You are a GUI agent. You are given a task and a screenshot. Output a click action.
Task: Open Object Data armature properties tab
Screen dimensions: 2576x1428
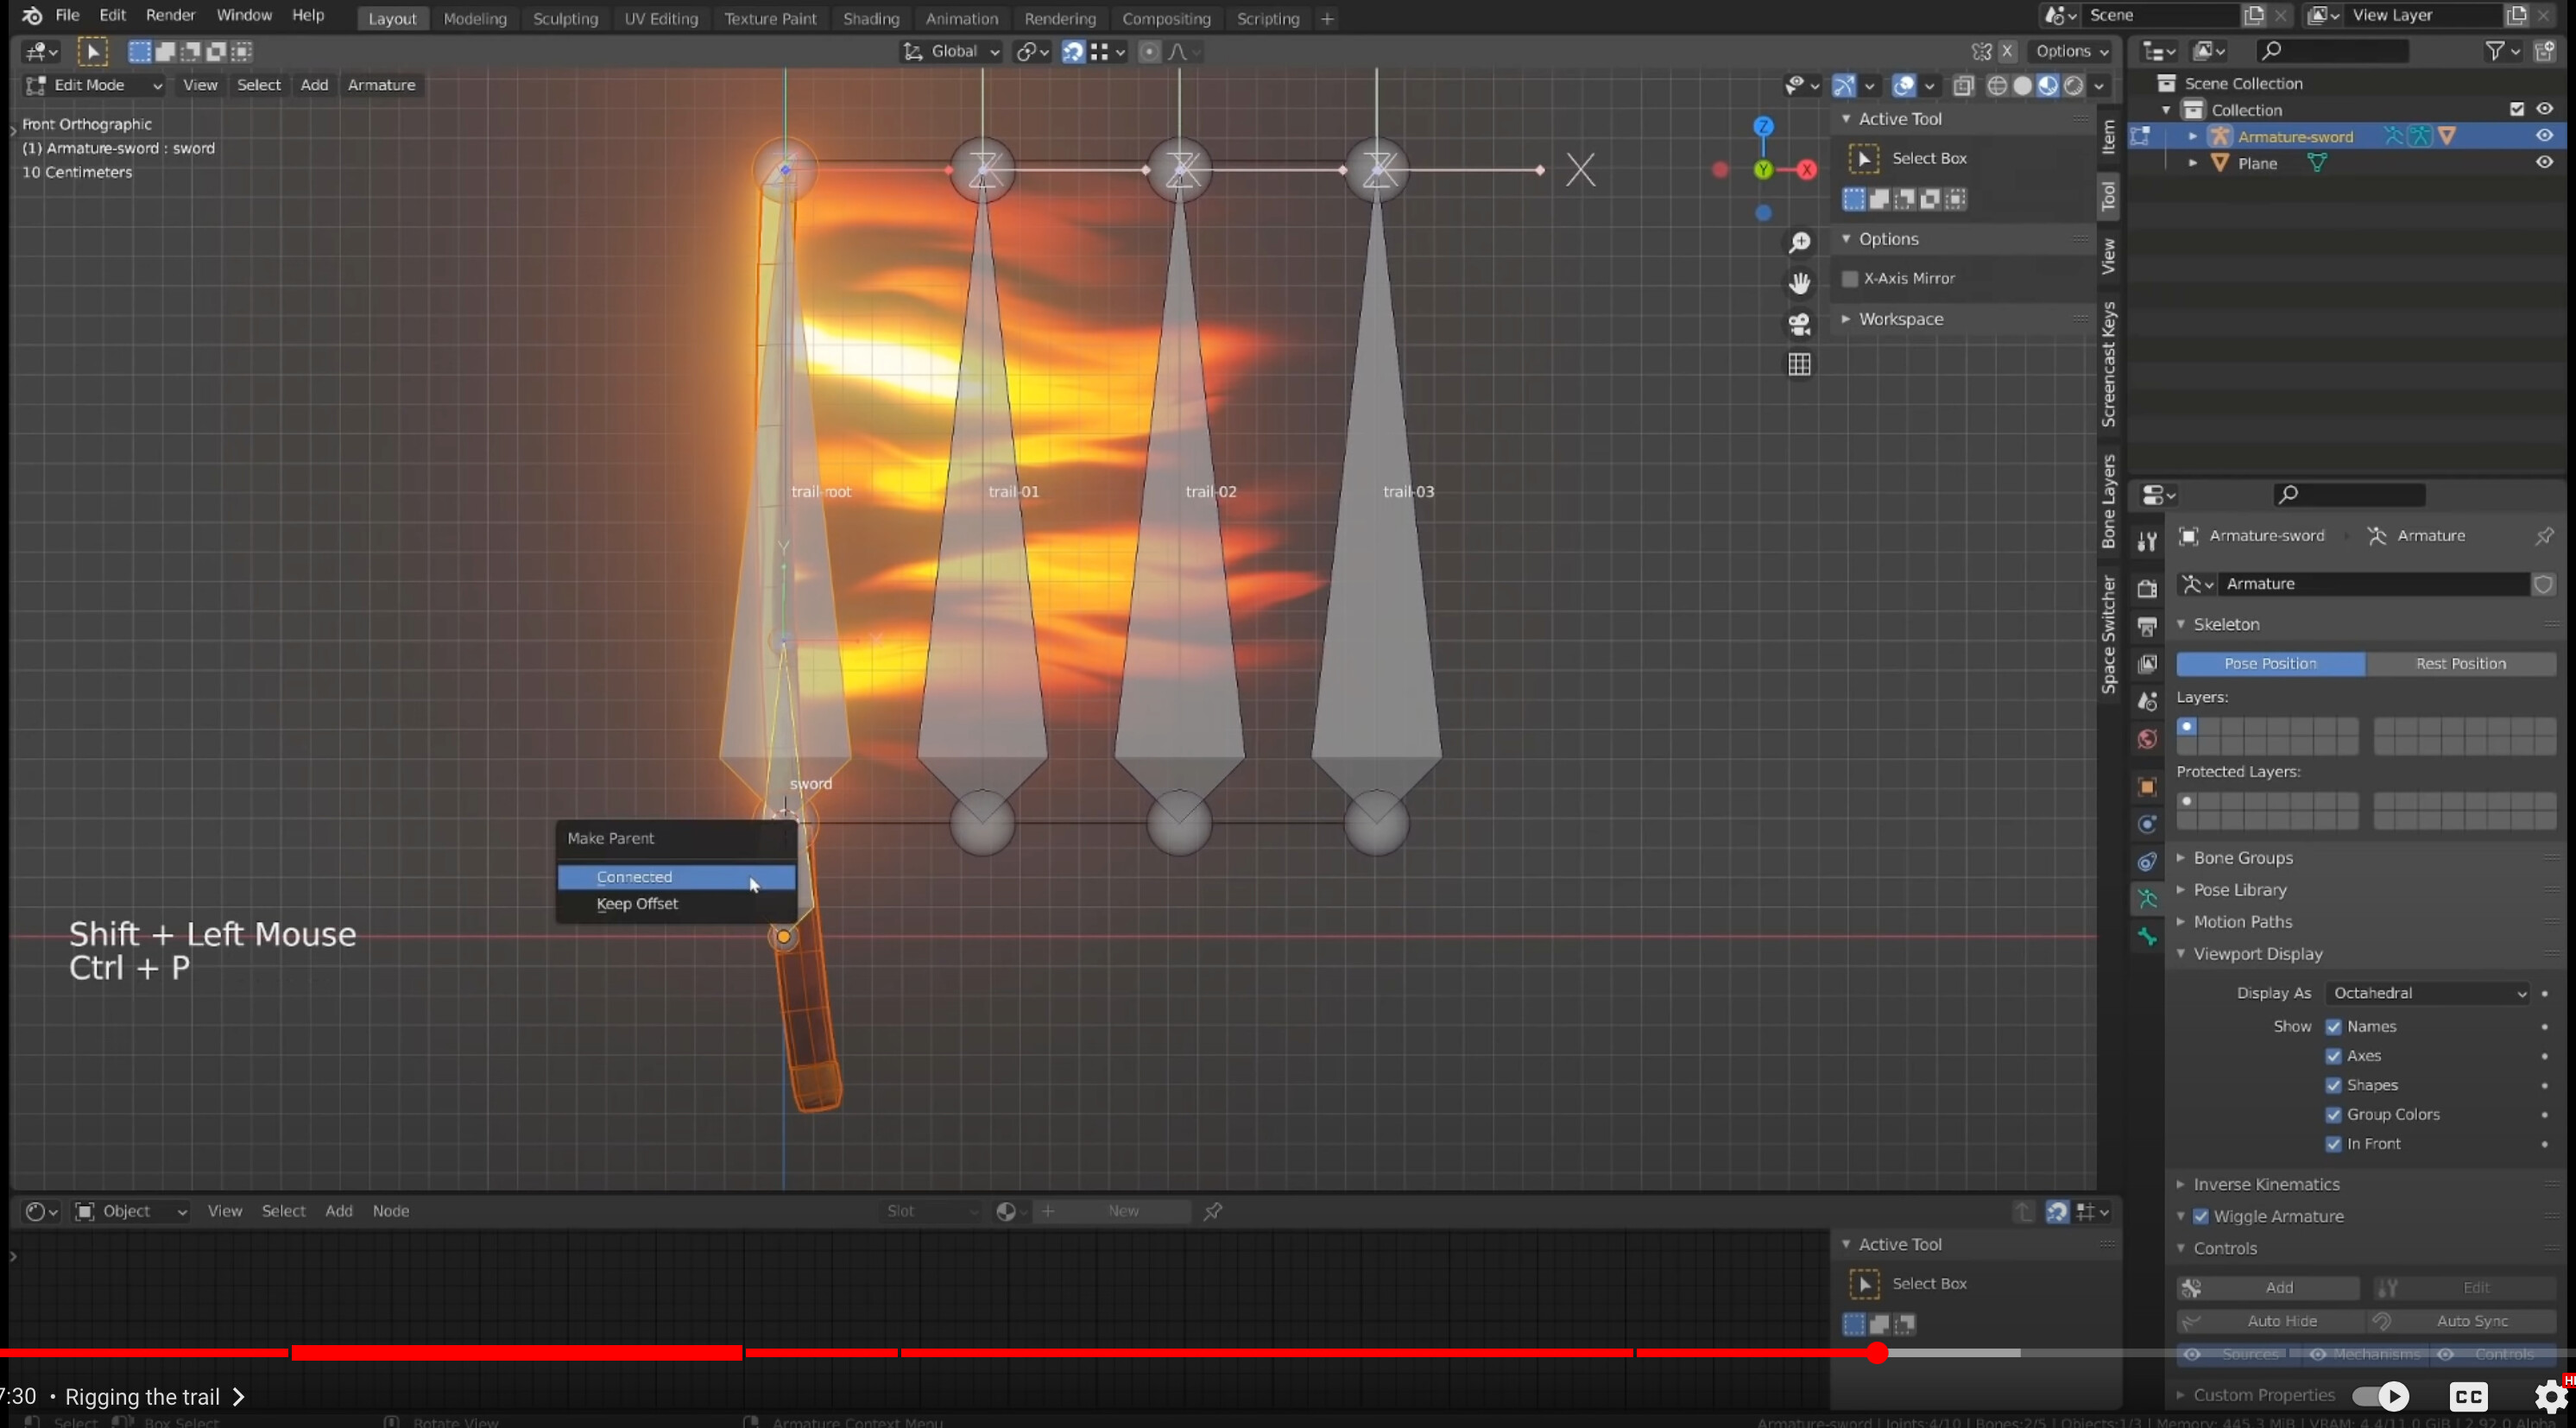2147,899
